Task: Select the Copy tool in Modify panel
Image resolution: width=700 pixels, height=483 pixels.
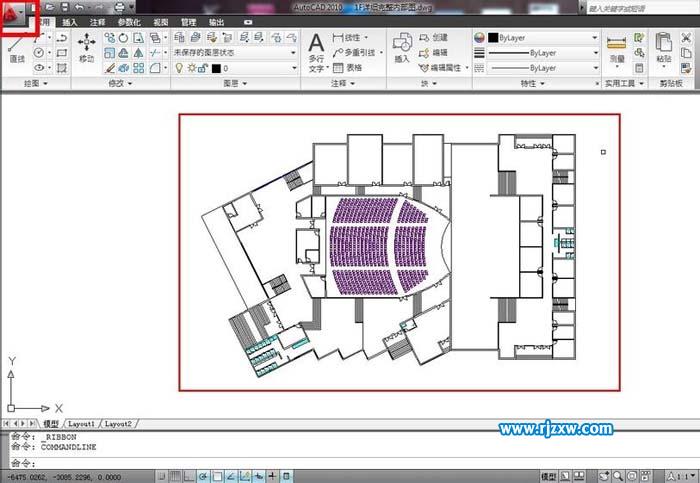Action: tap(109, 38)
